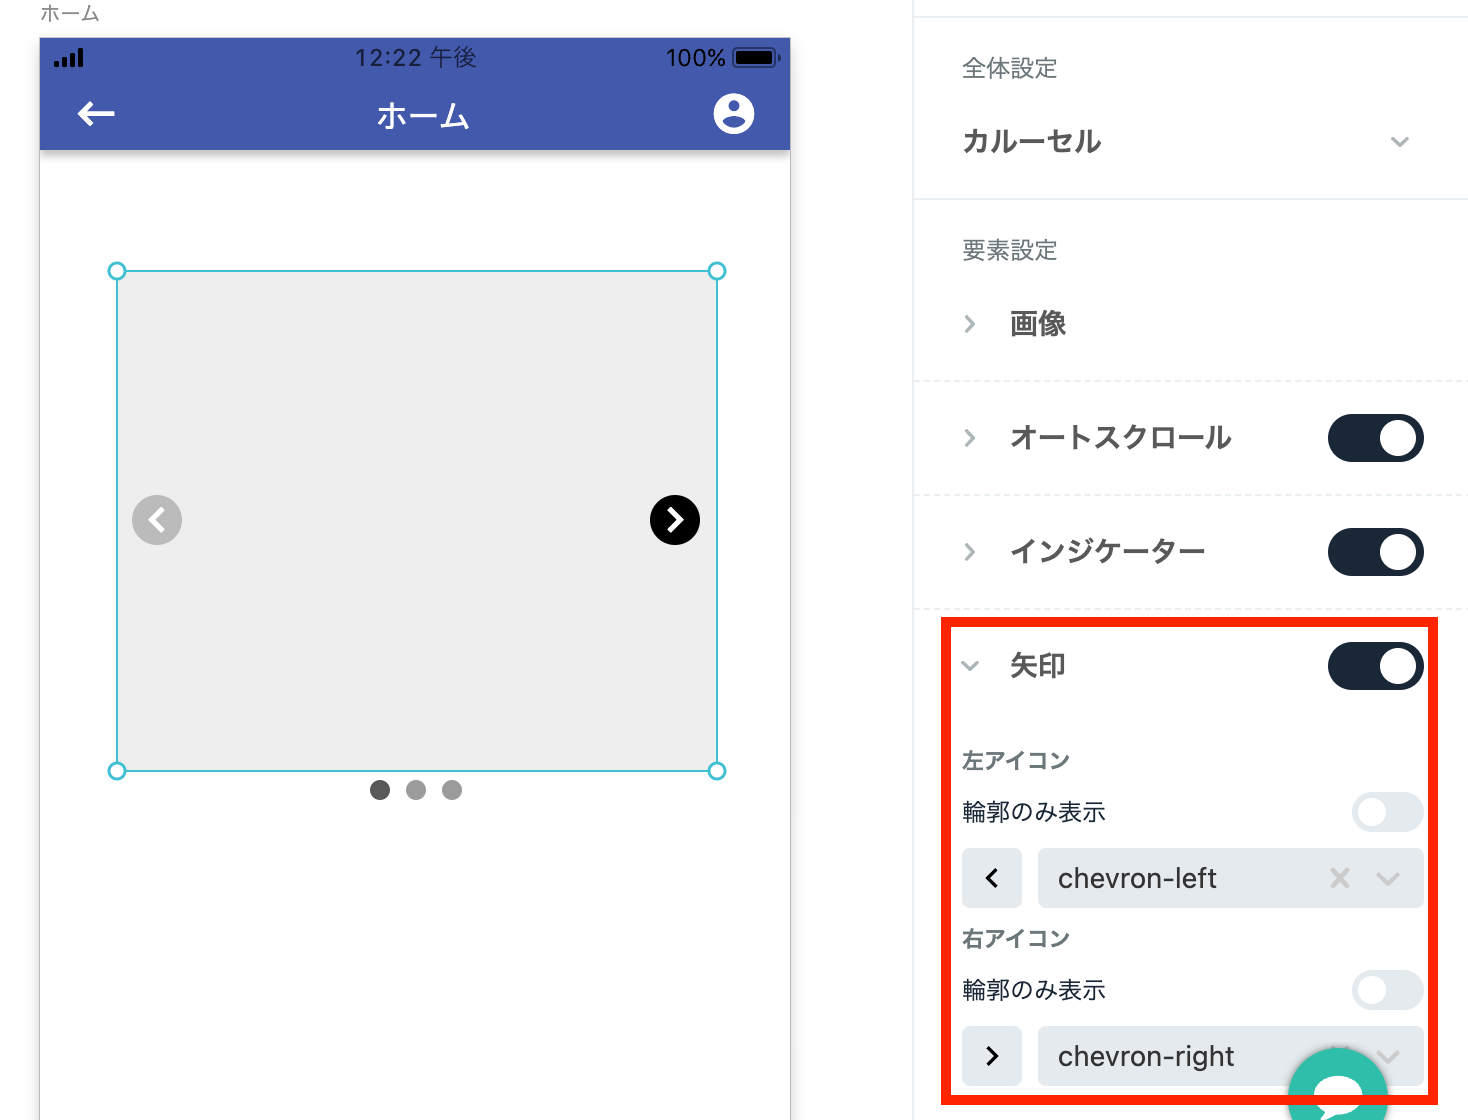Click the top-right carousel resize handle

pos(716,271)
